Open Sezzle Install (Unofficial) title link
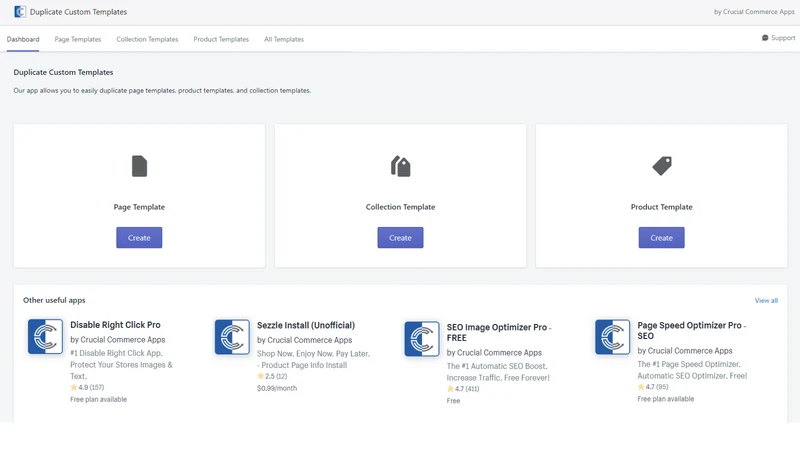Viewport: 800px width, 450px height. [x=306, y=326]
